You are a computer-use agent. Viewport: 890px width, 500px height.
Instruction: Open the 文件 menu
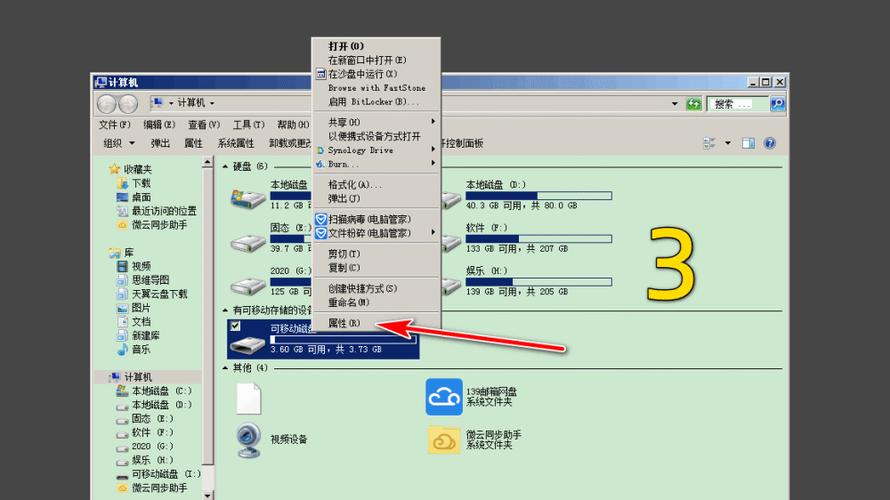click(x=114, y=124)
